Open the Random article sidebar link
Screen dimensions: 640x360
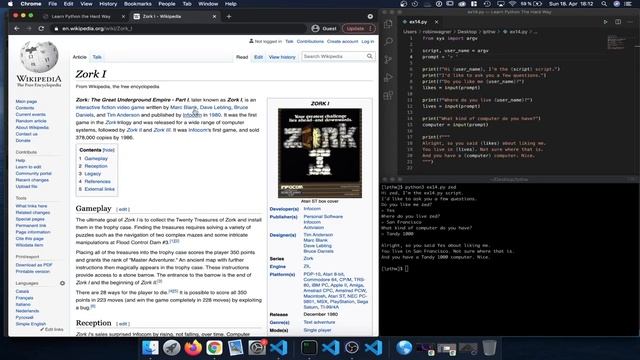pyautogui.click(x=31, y=121)
